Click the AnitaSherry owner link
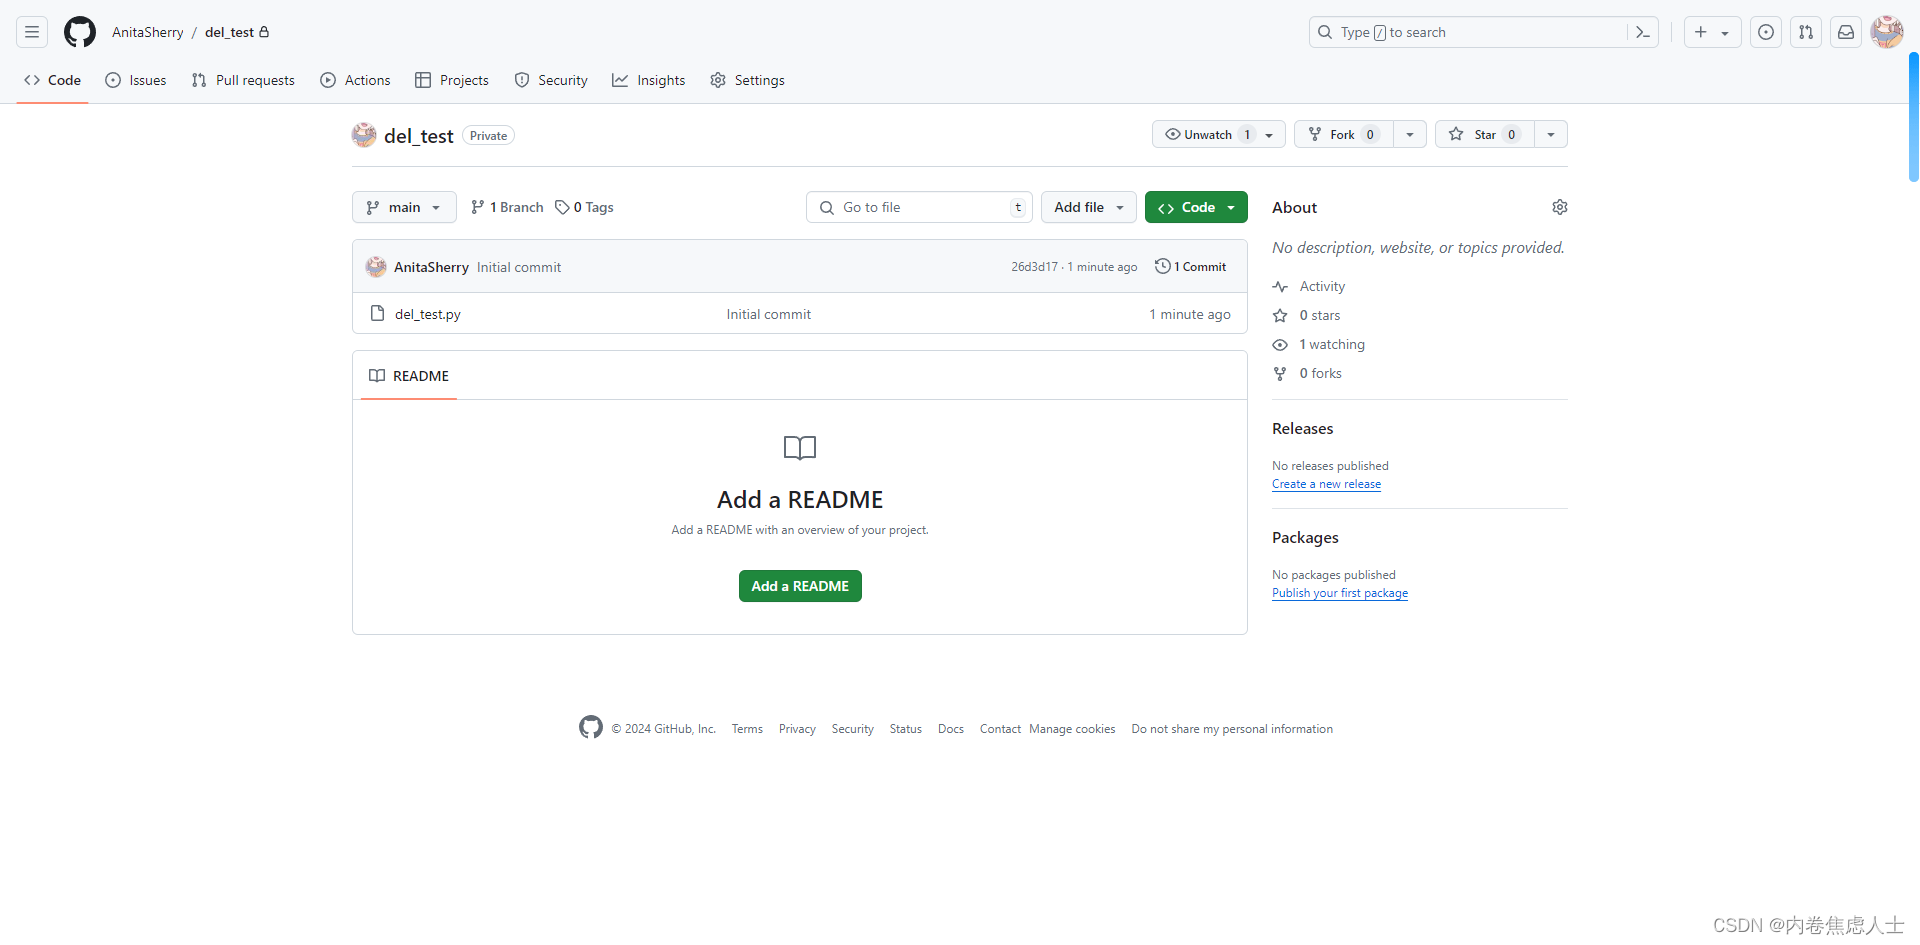Image resolution: width=1920 pixels, height=945 pixels. pyautogui.click(x=147, y=32)
